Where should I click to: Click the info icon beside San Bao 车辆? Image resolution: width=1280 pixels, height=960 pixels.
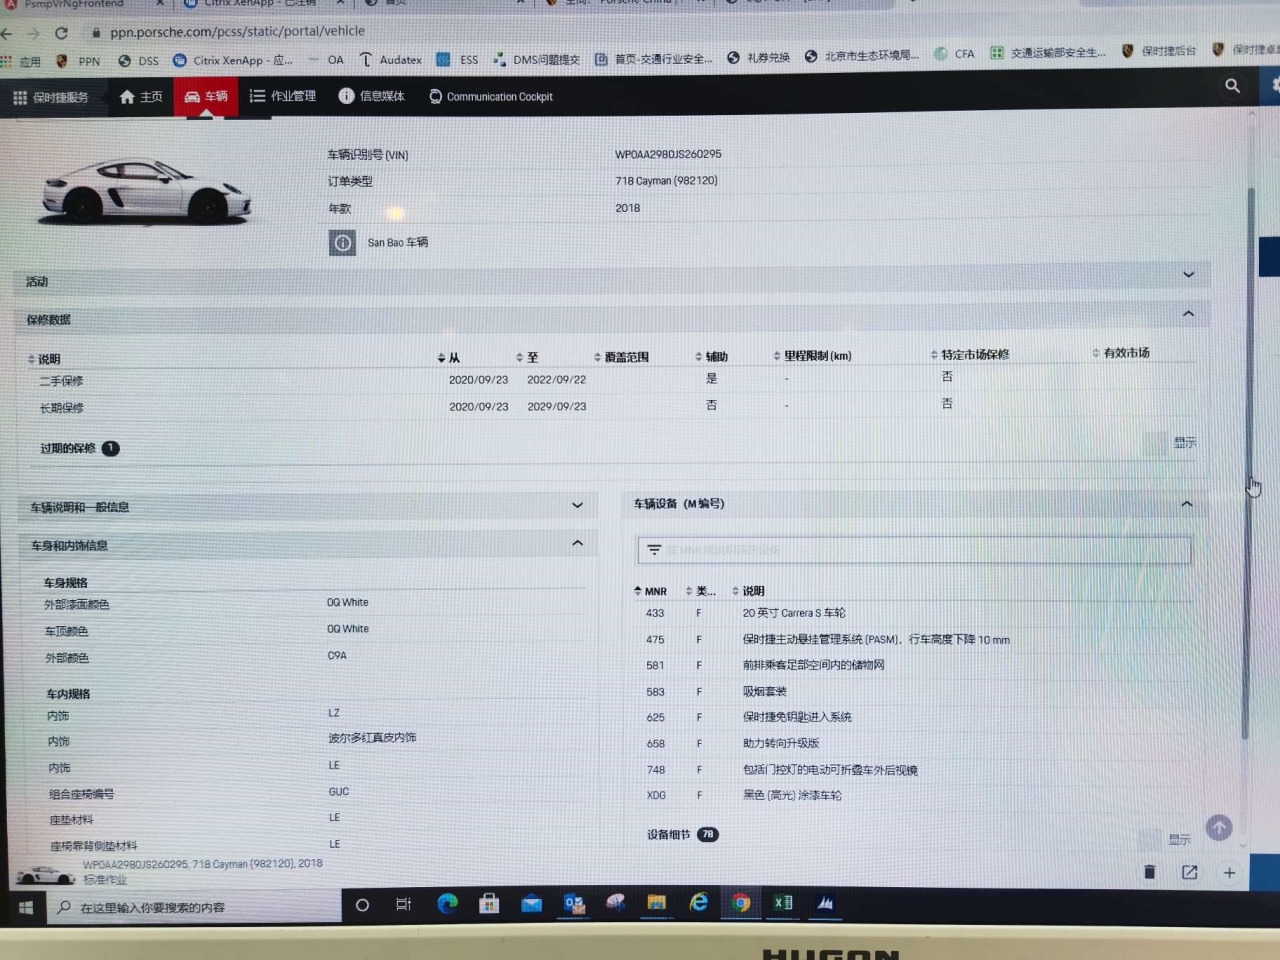tap(342, 243)
